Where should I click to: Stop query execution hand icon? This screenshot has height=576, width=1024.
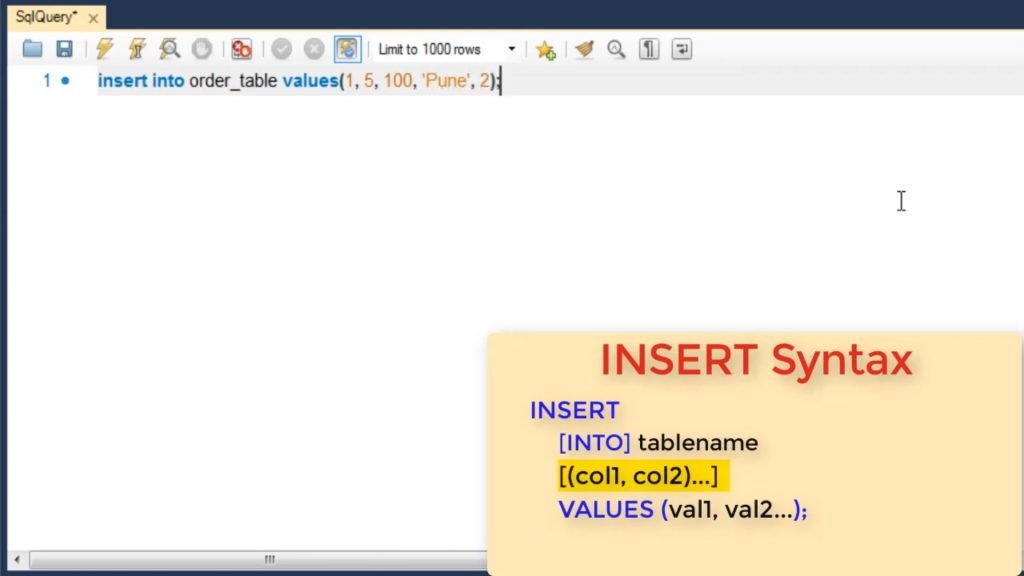point(202,49)
